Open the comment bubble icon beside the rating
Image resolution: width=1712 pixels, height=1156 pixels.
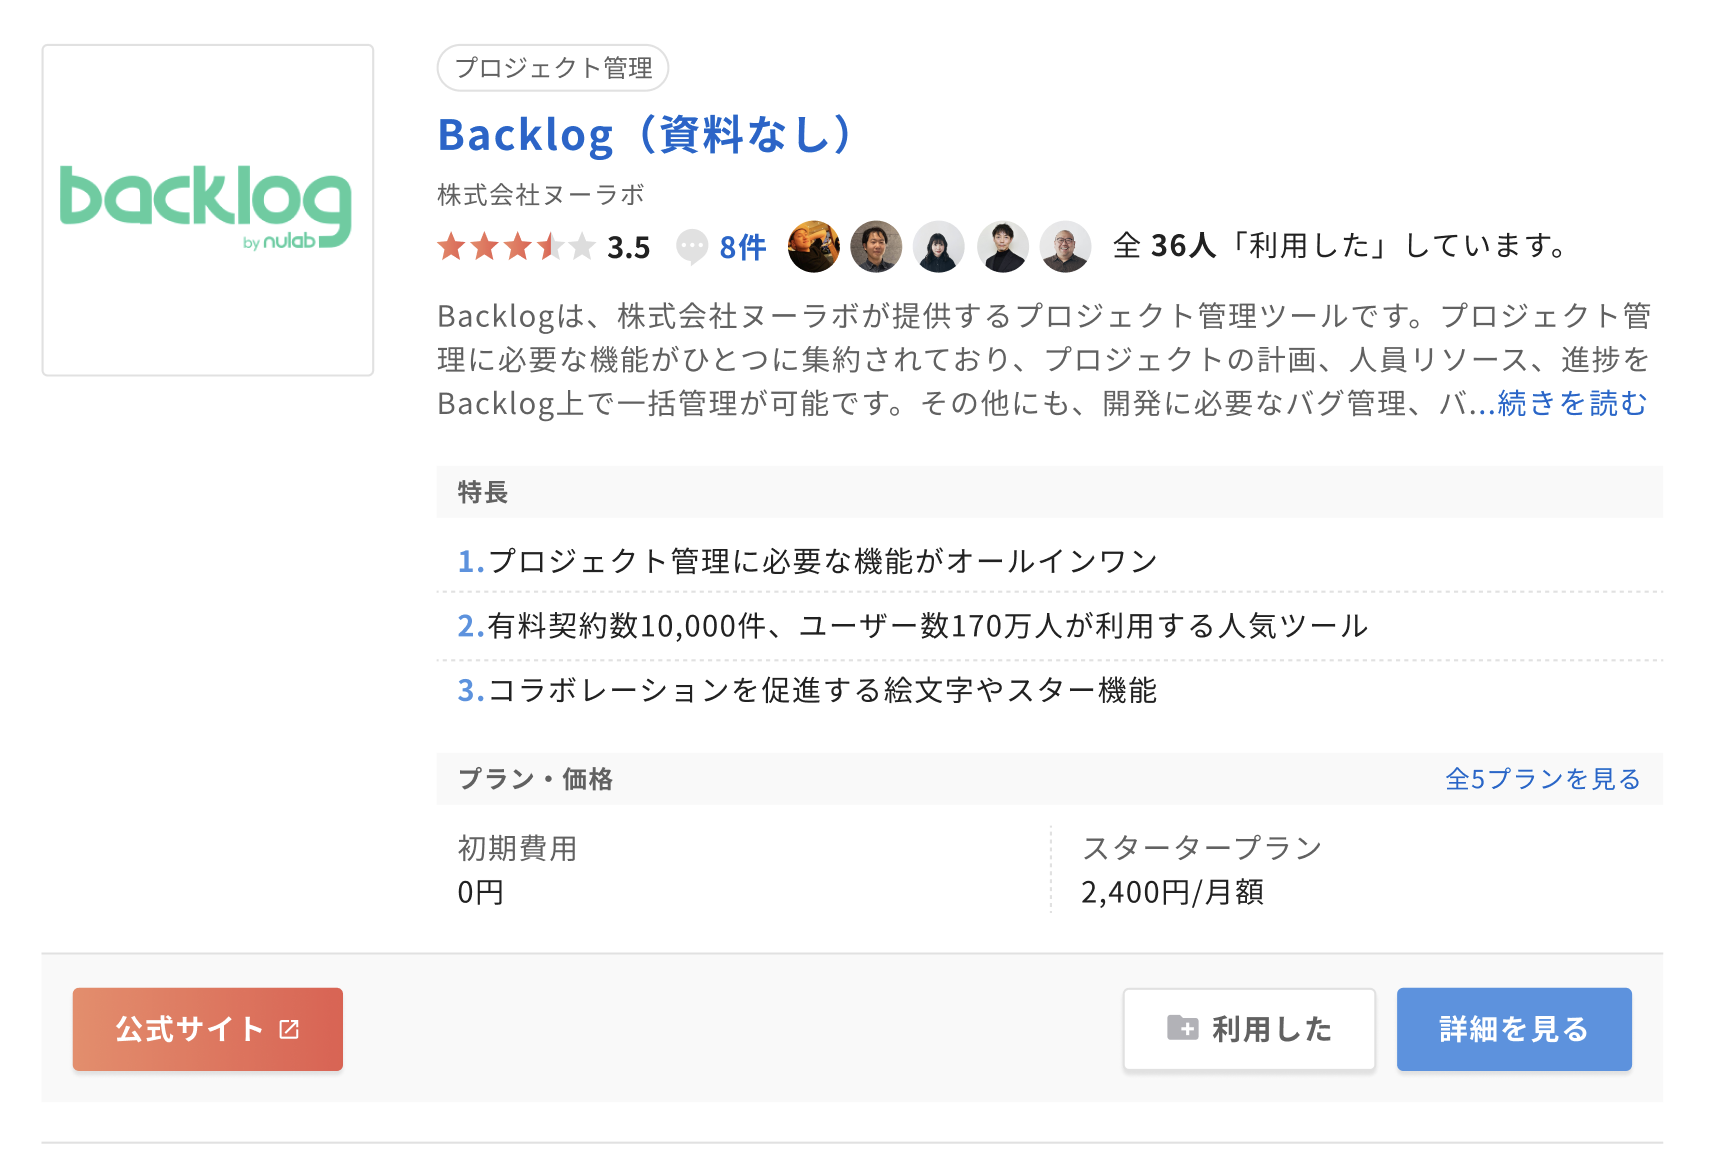pyautogui.click(x=693, y=246)
